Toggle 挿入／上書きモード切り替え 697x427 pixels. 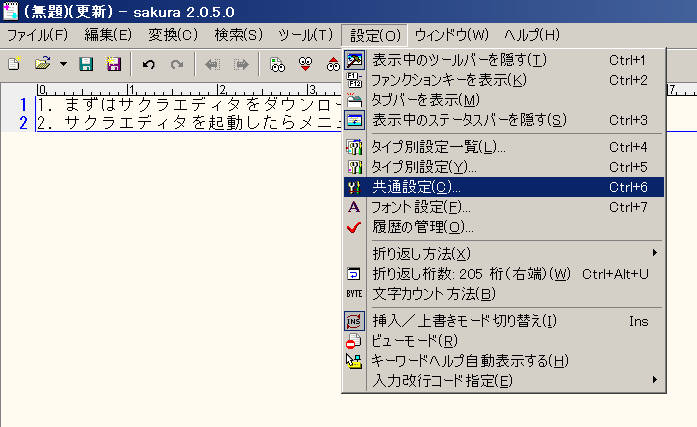pyautogui.click(x=464, y=321)
